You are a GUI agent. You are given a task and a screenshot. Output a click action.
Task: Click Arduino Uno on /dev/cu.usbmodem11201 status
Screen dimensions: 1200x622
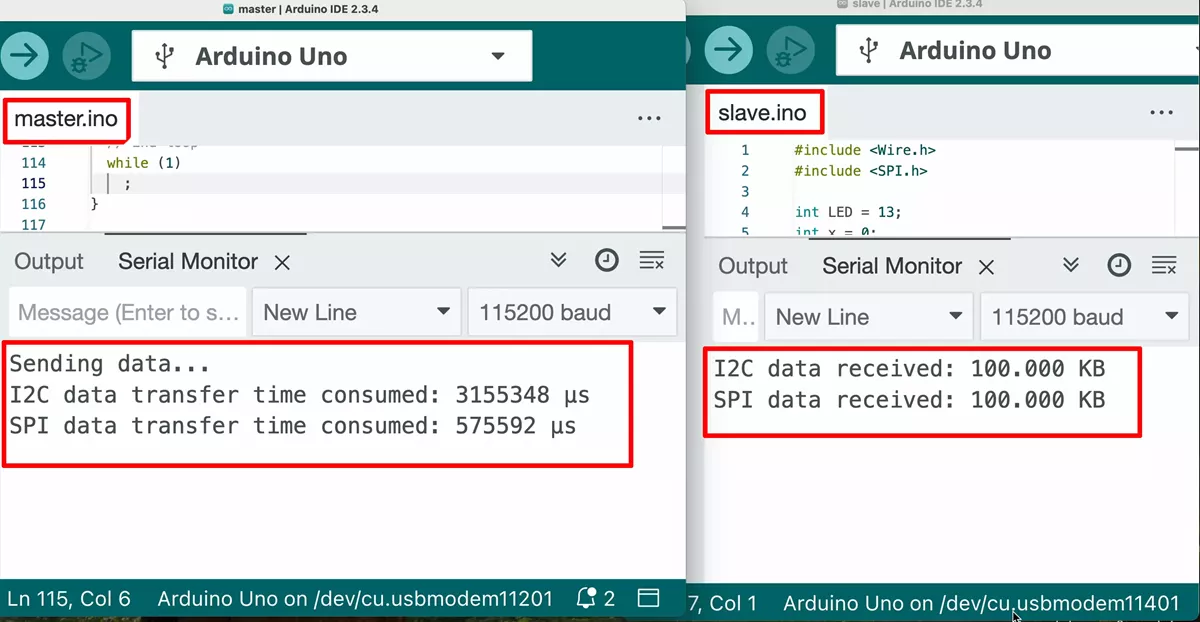355,599
